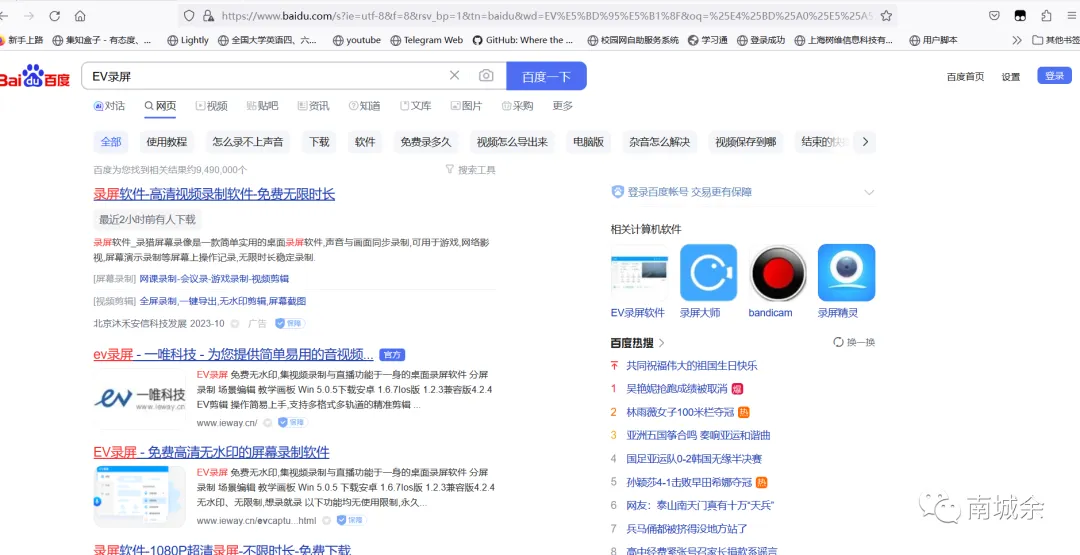Open the youtube bookmark

coord(357,40)
